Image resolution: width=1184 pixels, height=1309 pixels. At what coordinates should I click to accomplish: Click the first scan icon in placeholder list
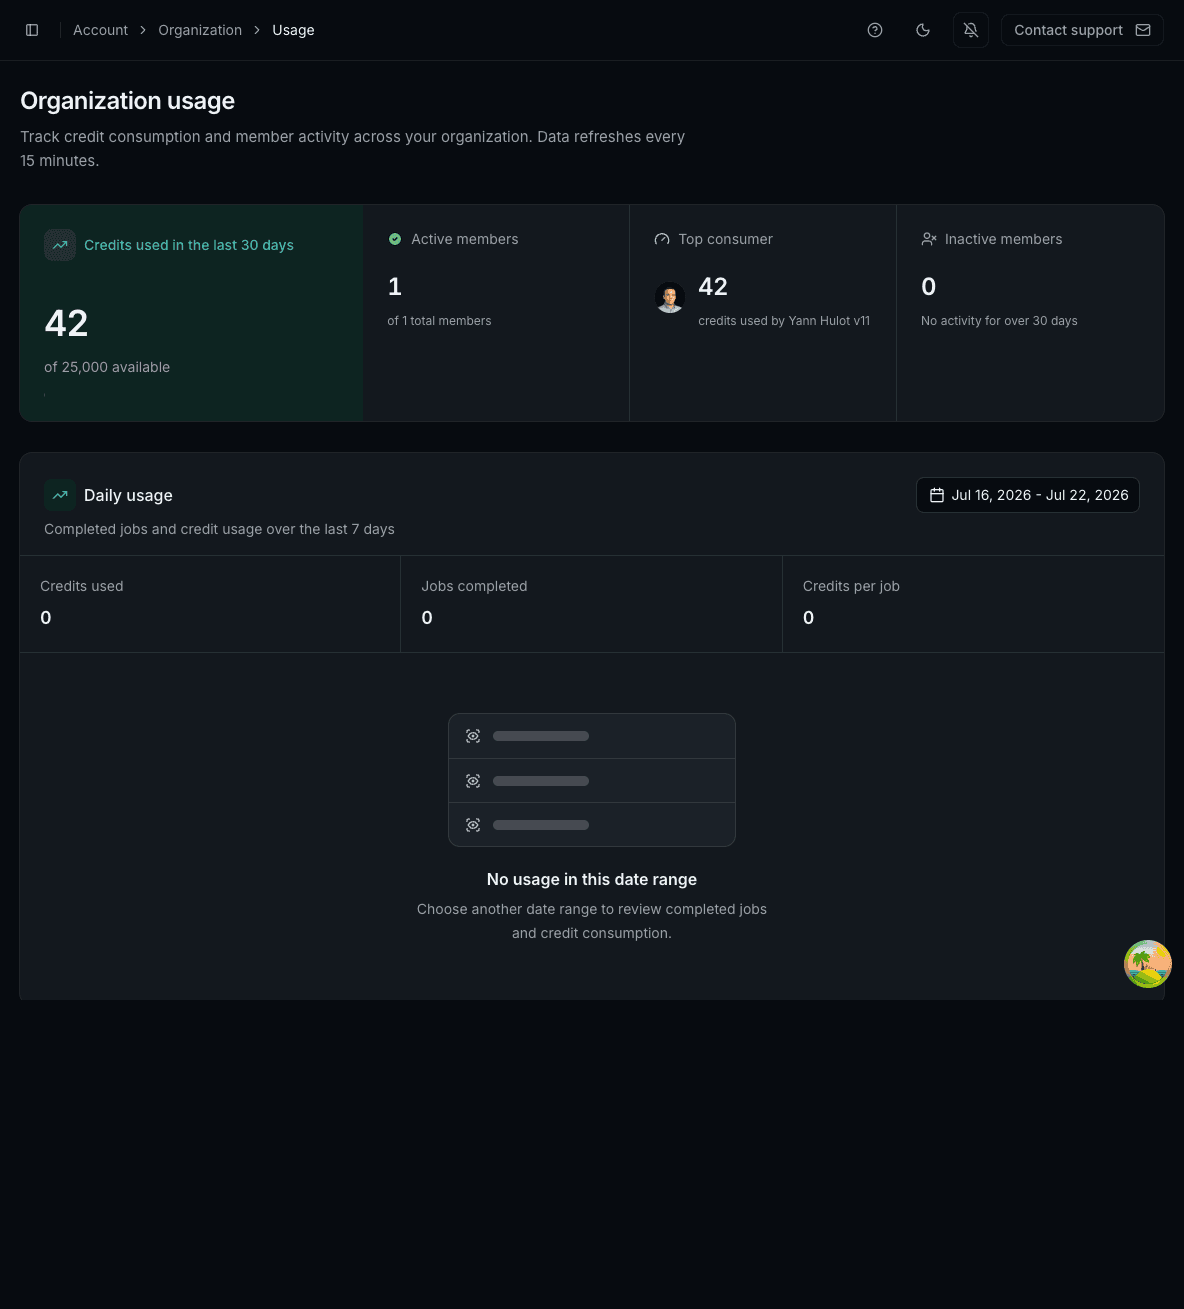click(x=473, y=736)
